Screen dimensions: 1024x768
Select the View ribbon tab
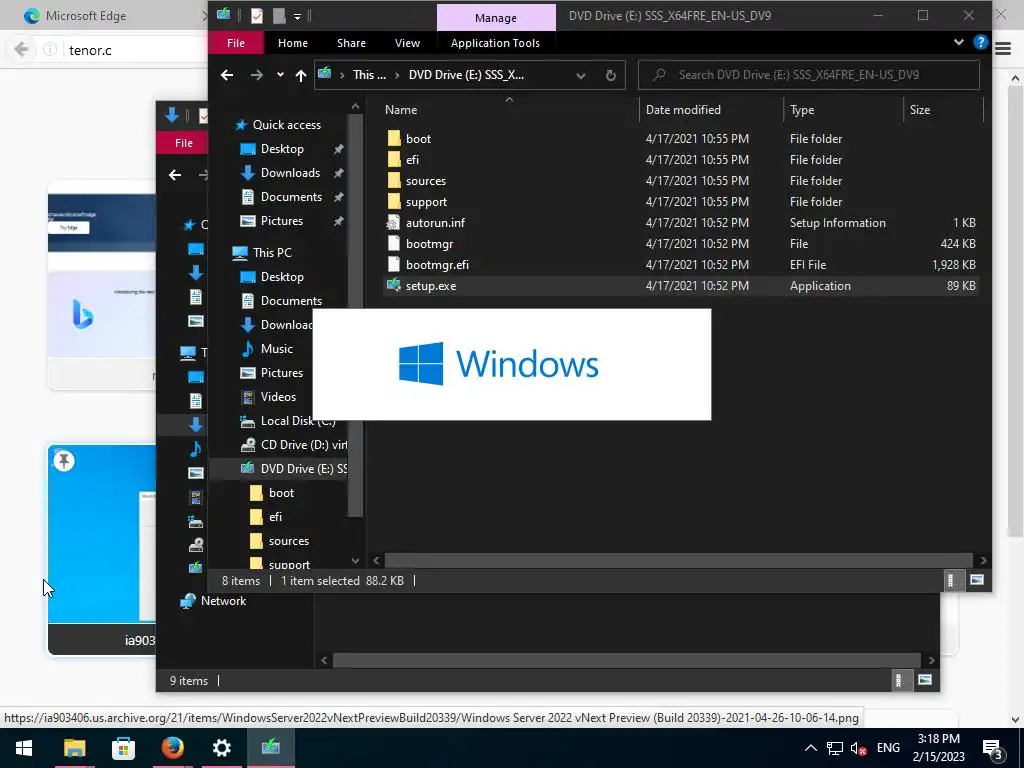(x=408, y=43)
